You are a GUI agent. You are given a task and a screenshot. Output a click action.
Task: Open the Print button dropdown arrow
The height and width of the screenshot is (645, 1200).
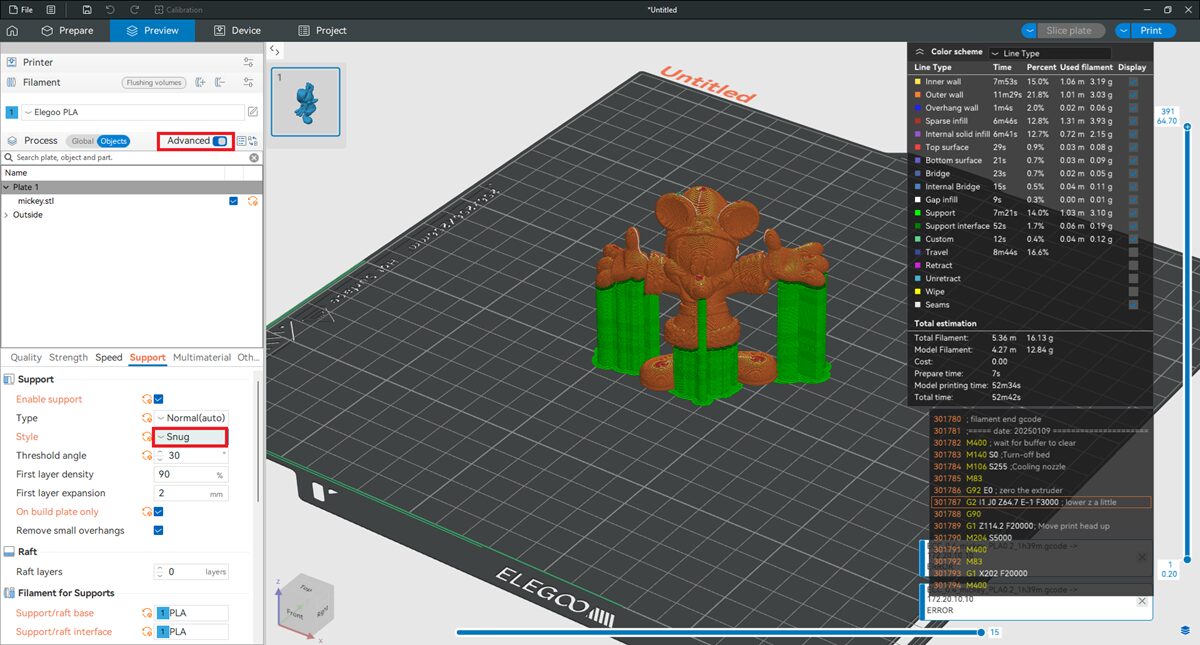tap(1124, 31)
